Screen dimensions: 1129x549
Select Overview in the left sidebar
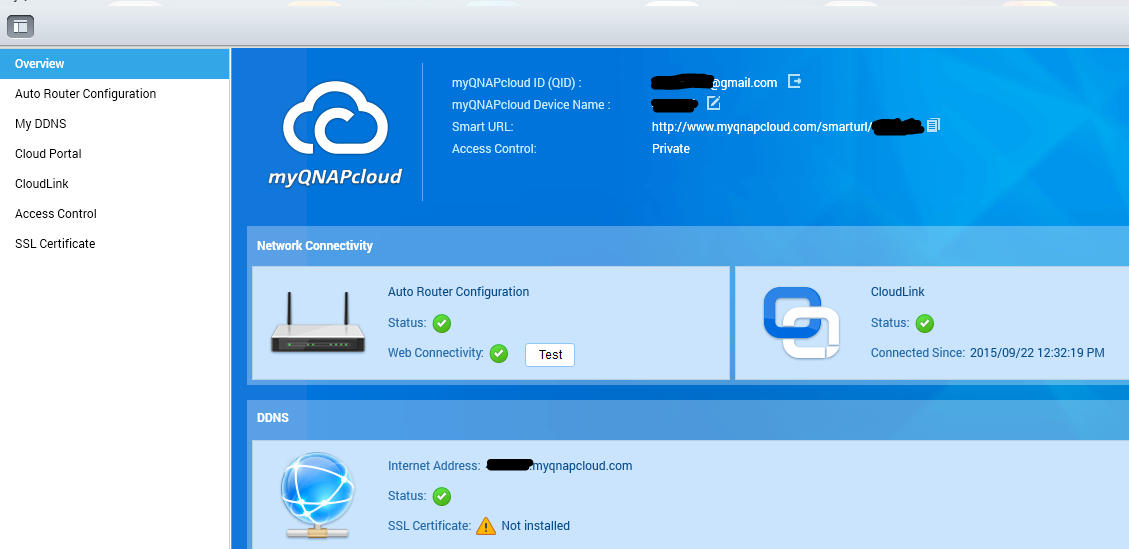40,64
